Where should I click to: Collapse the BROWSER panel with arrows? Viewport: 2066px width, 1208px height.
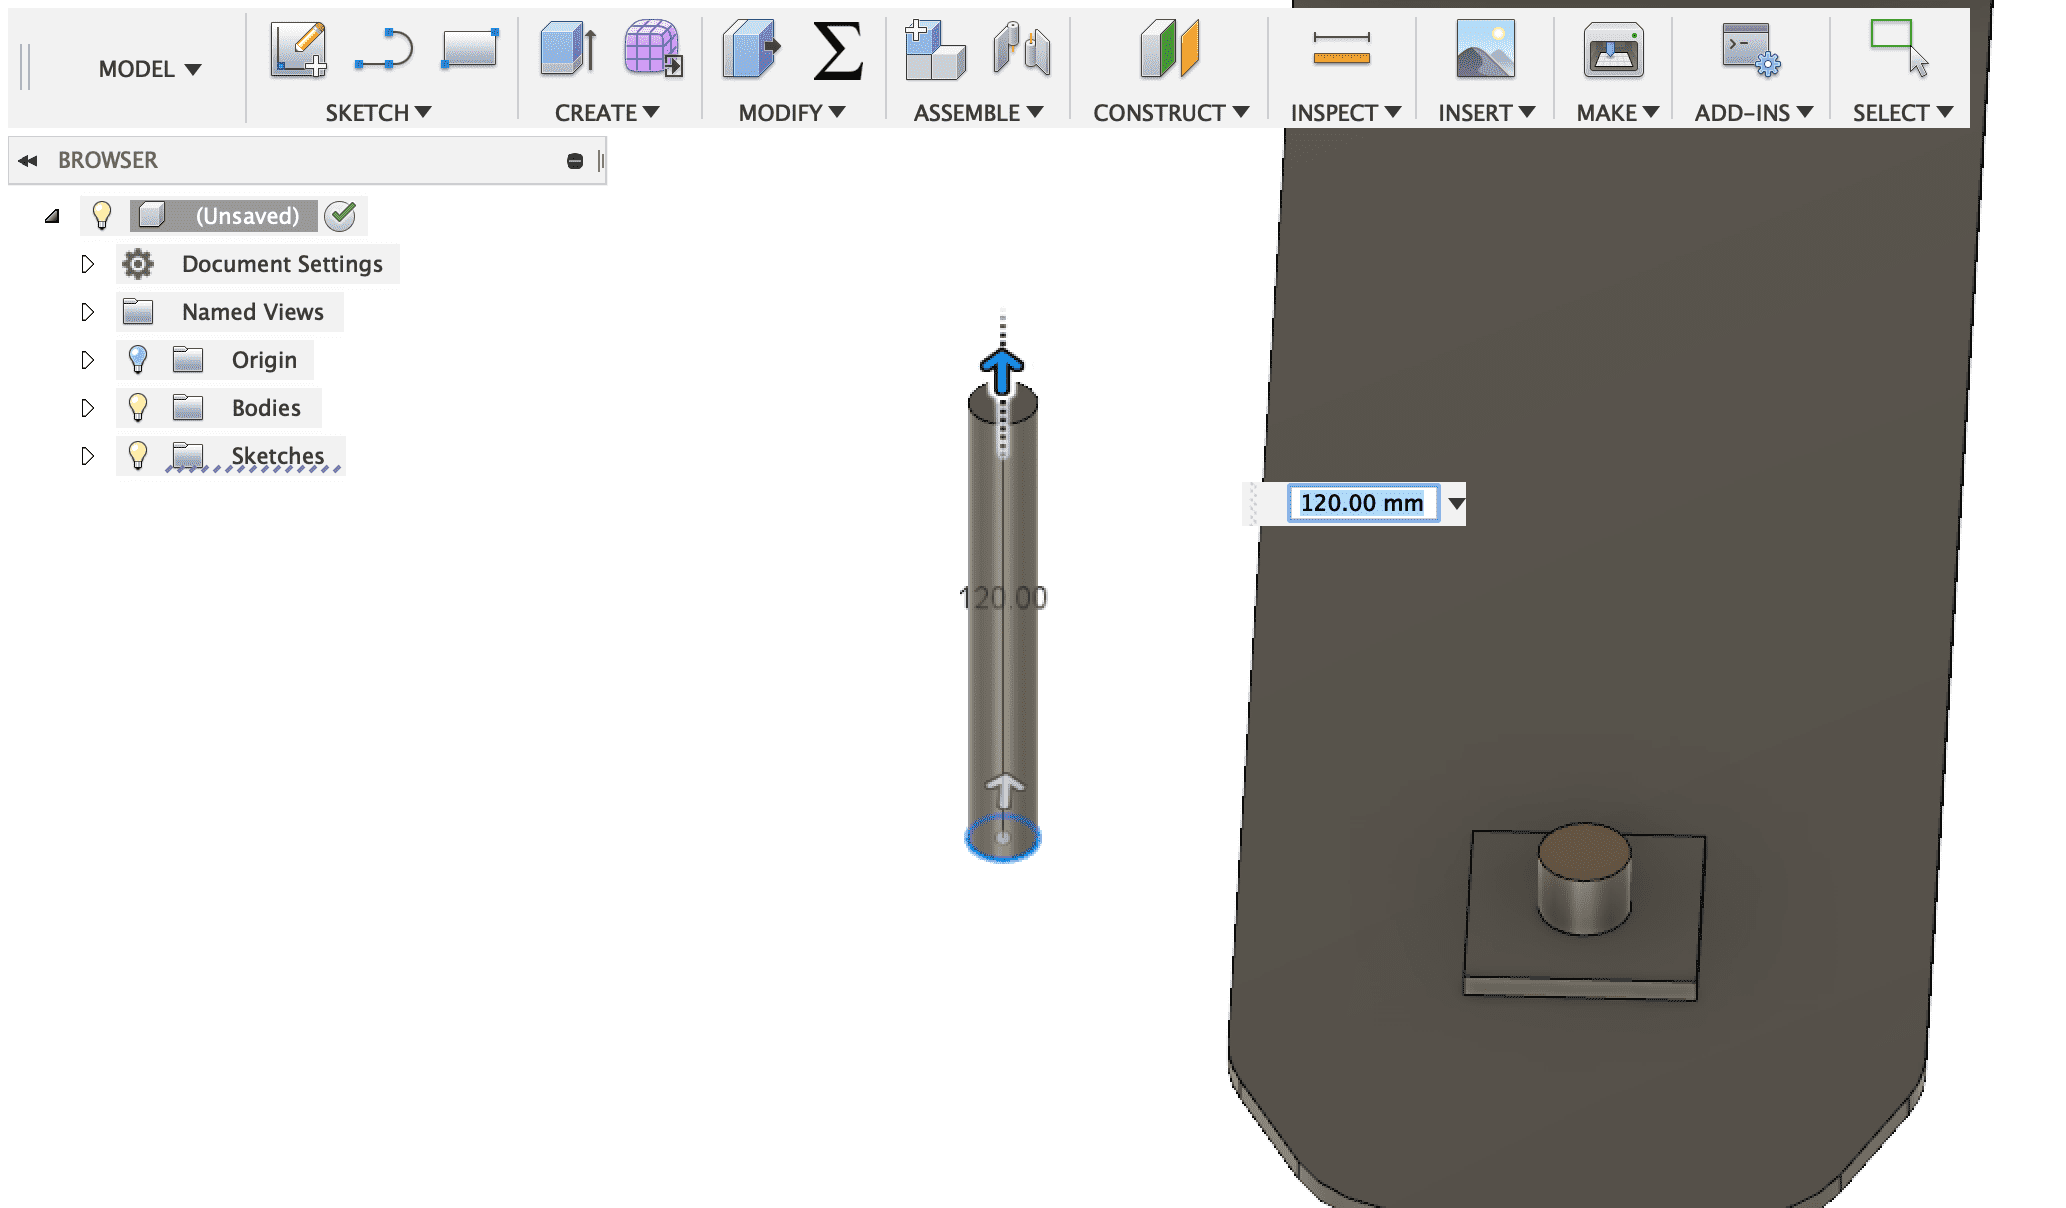tap(28, 160)
